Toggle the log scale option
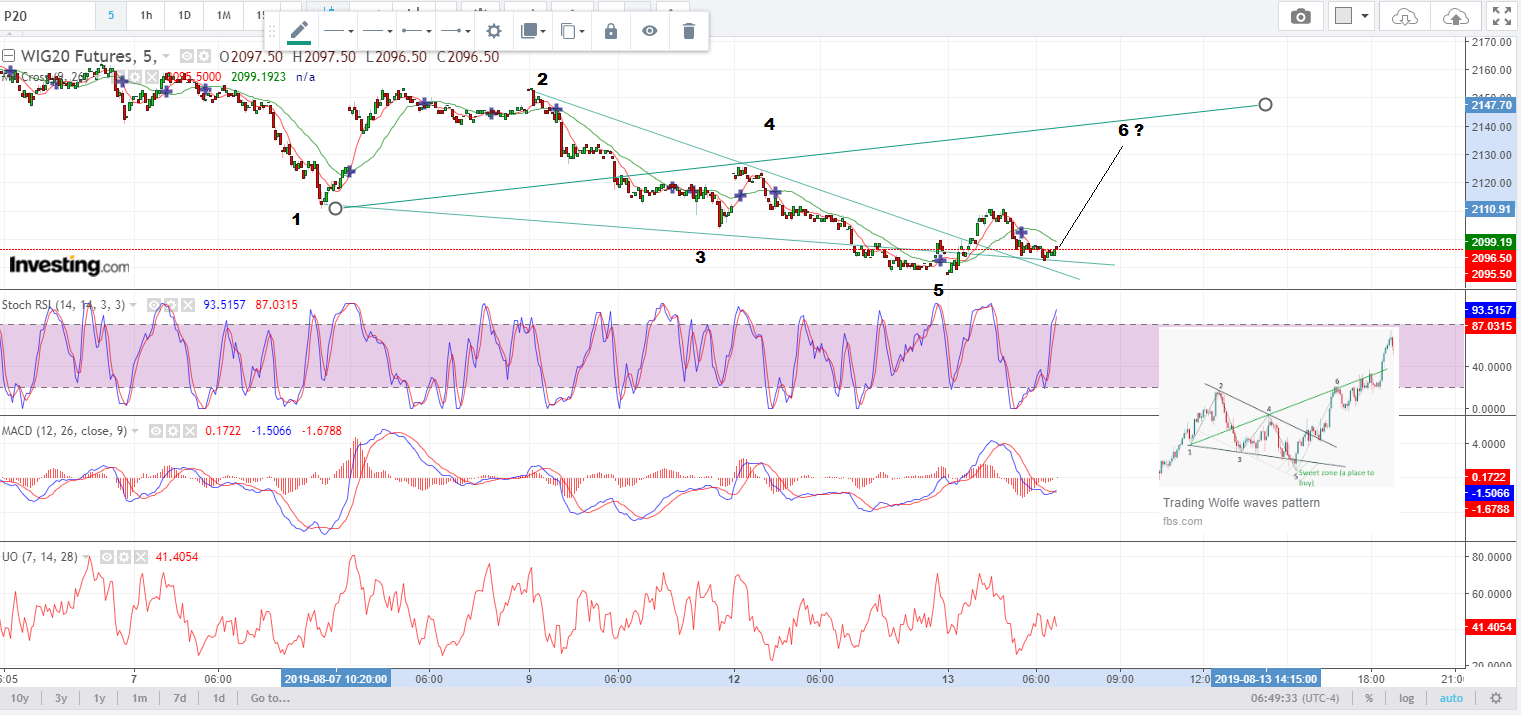The height and width of the screenshot is (715, 1521). pos(1407,698)
